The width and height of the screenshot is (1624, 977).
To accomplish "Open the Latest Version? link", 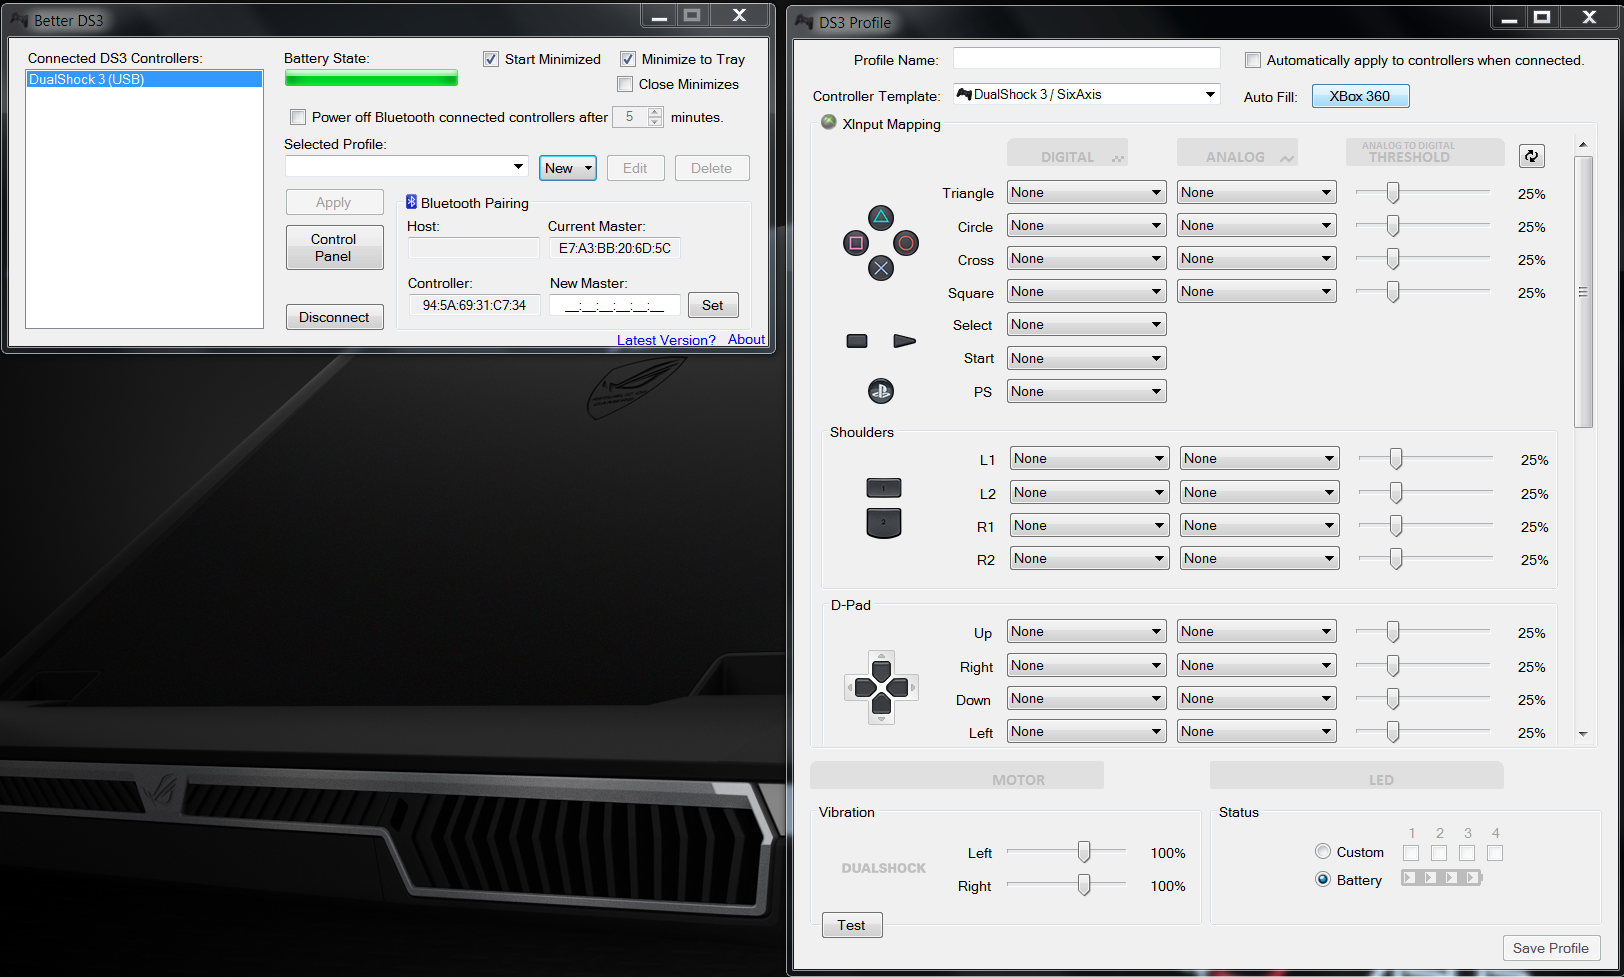I will pyautogui.click(x=666, y=340).
